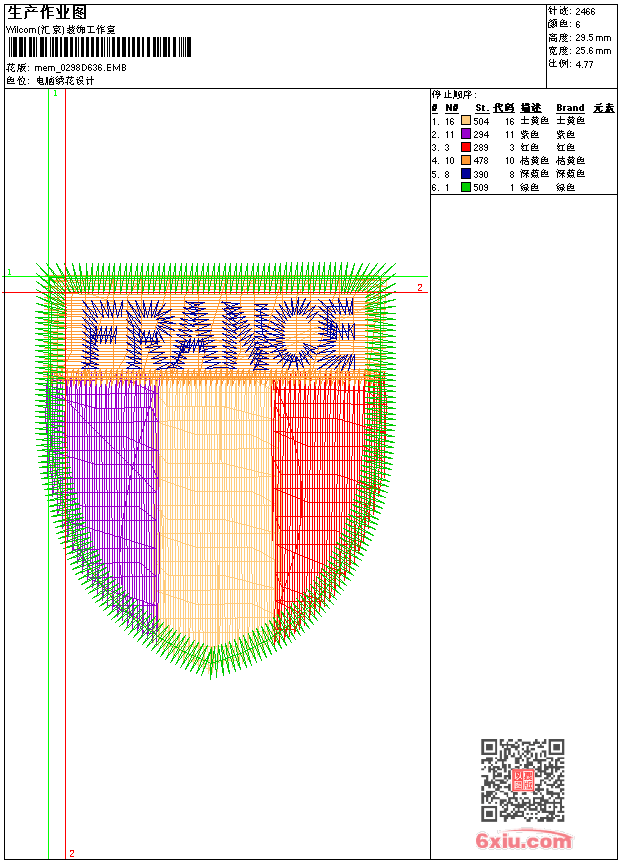This screenshot has height=860, width=620.
Task: Click the purple color swatch, code 294
Action: tap(466, 134)
